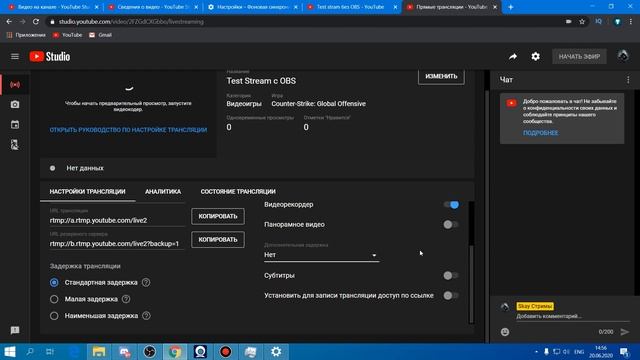Enable Субтитры switch
Image resolution: width=640 pixels, height=360 pixels.
(451, 276)
